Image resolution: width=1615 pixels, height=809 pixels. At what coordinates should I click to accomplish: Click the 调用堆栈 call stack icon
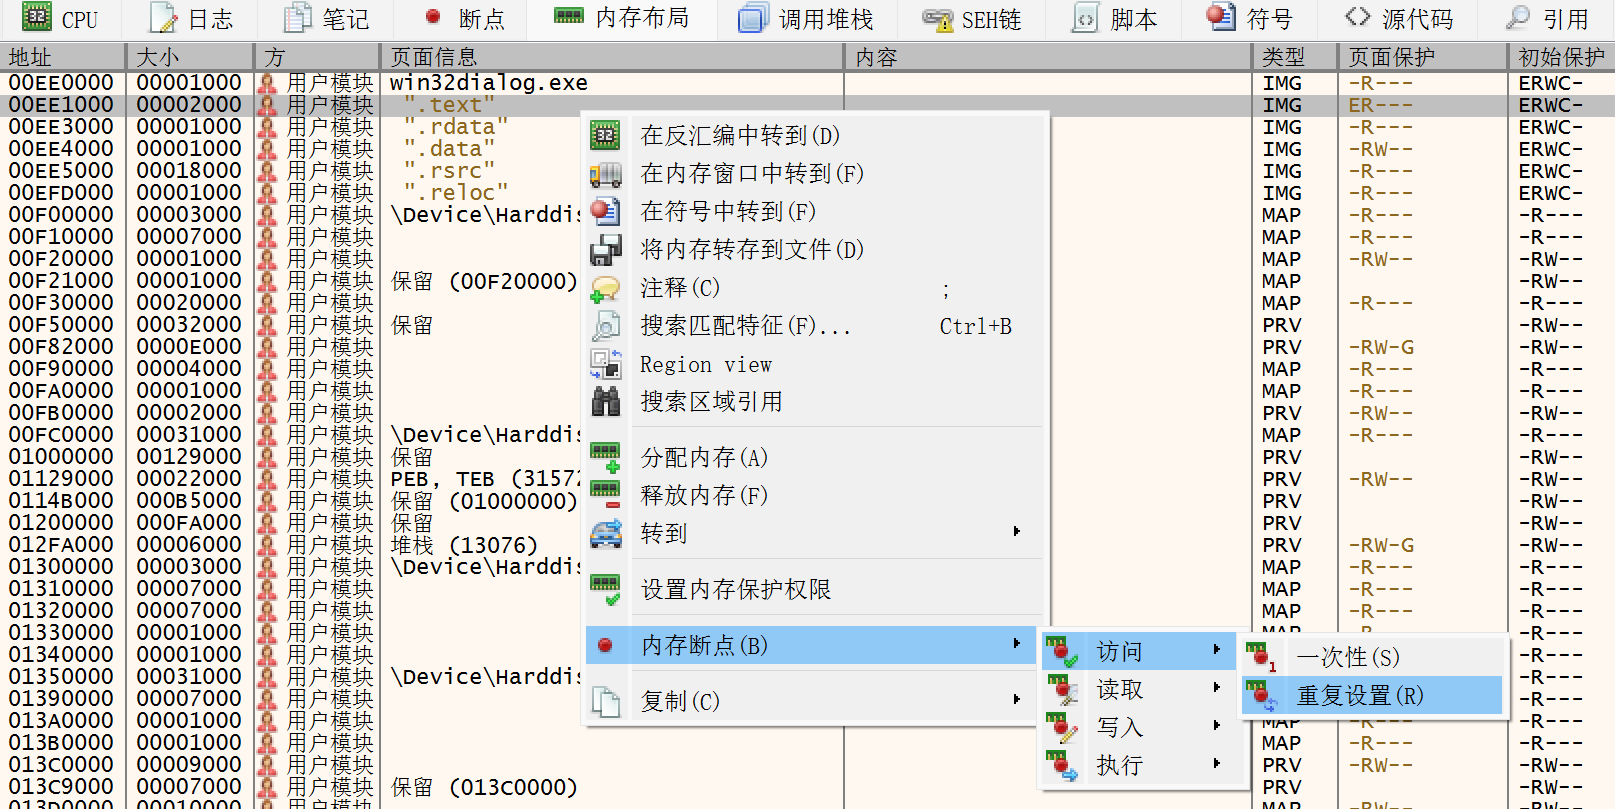[x=752, y=18]
